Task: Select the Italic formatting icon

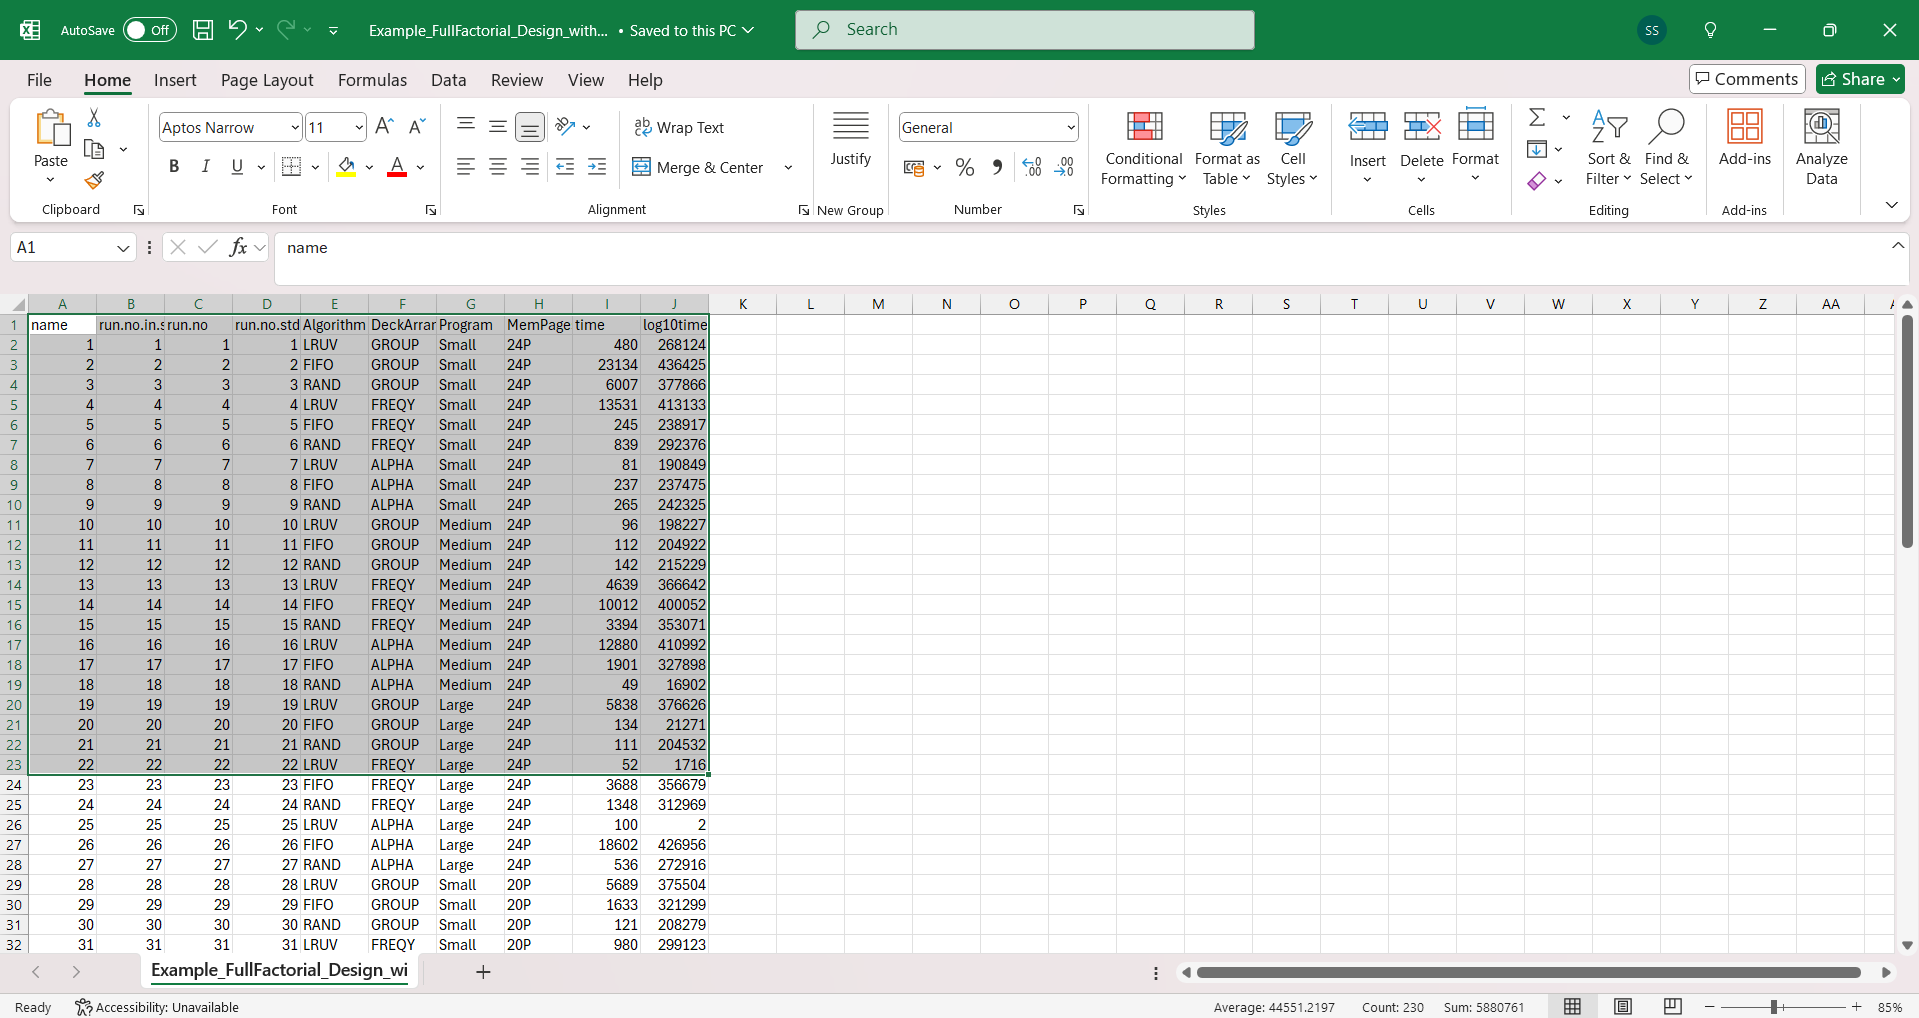Action: point(206,166)
